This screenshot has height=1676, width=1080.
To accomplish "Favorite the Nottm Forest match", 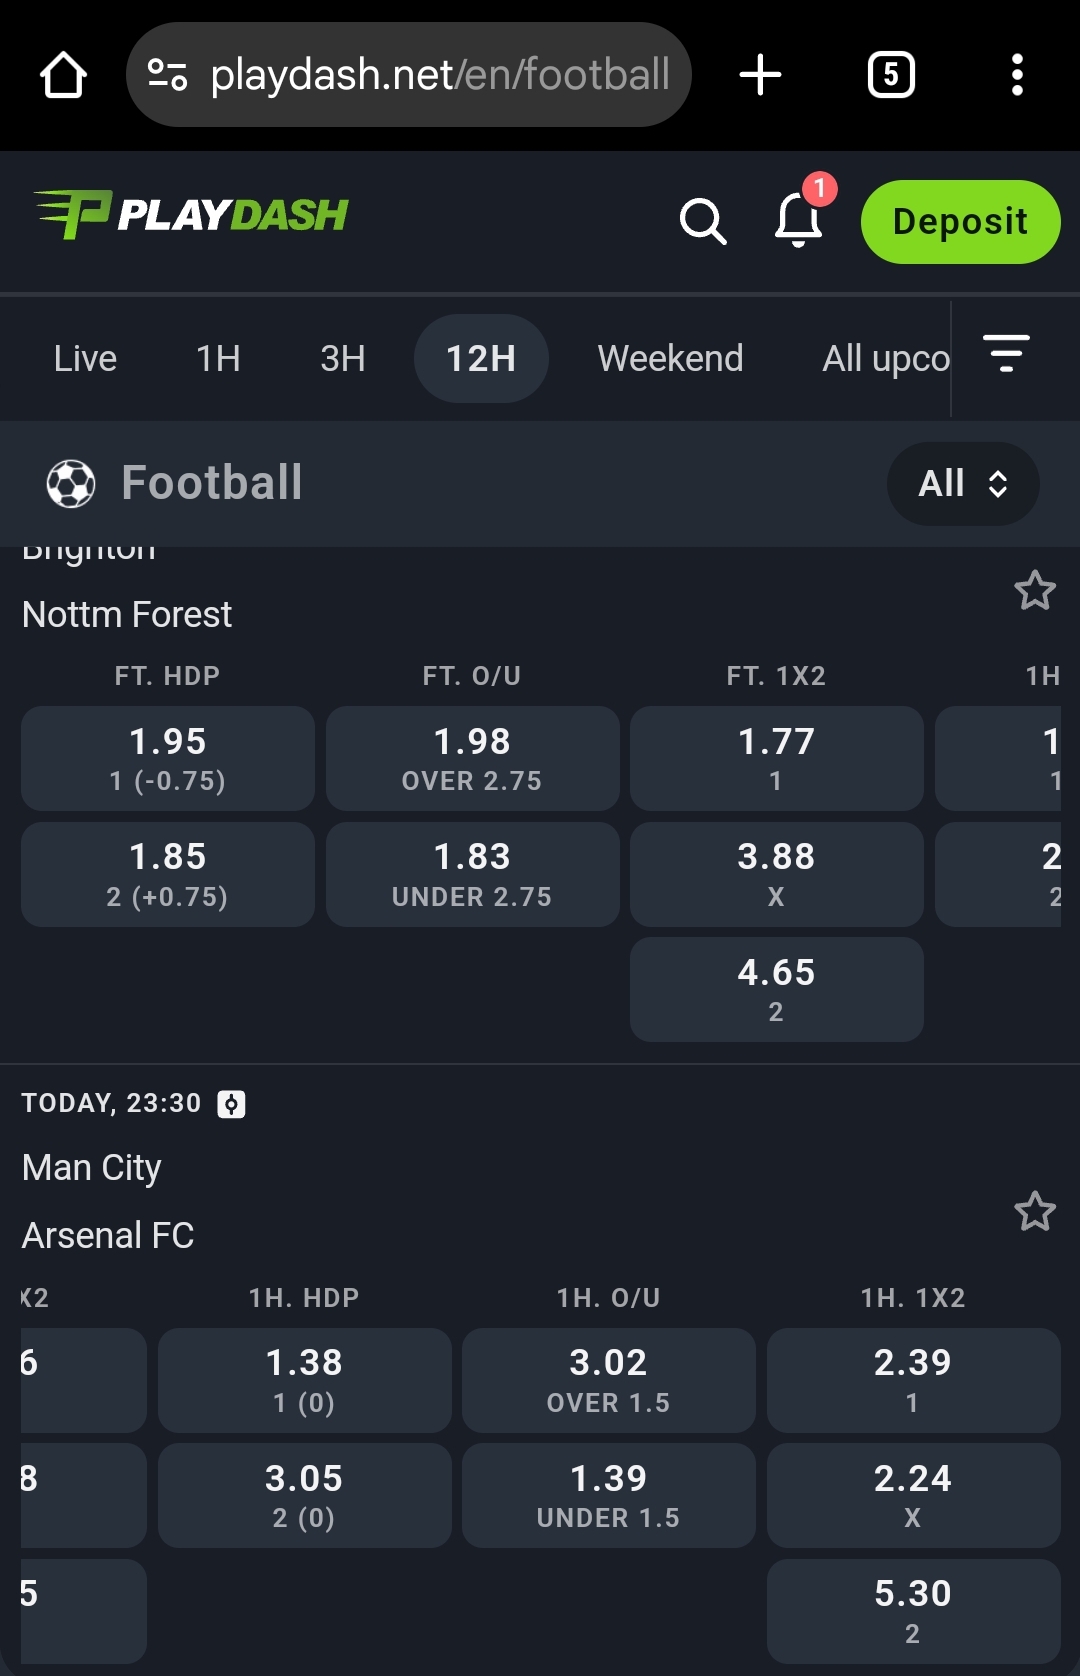I will (x=1035, y=591).
